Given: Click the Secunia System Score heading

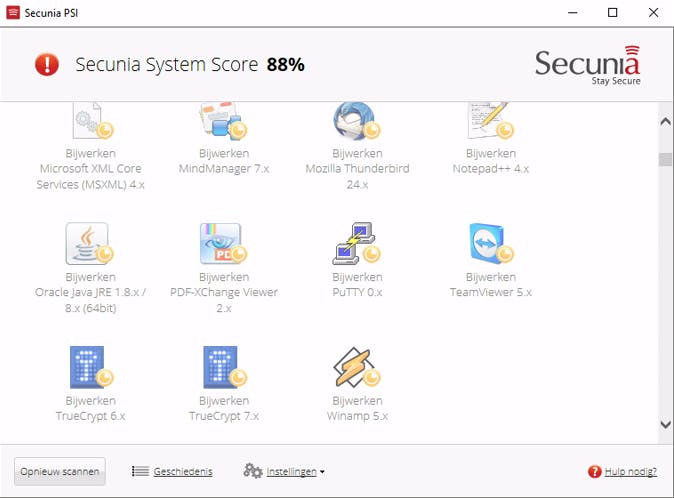Looking at the screenshot, I should pos(167,65).
